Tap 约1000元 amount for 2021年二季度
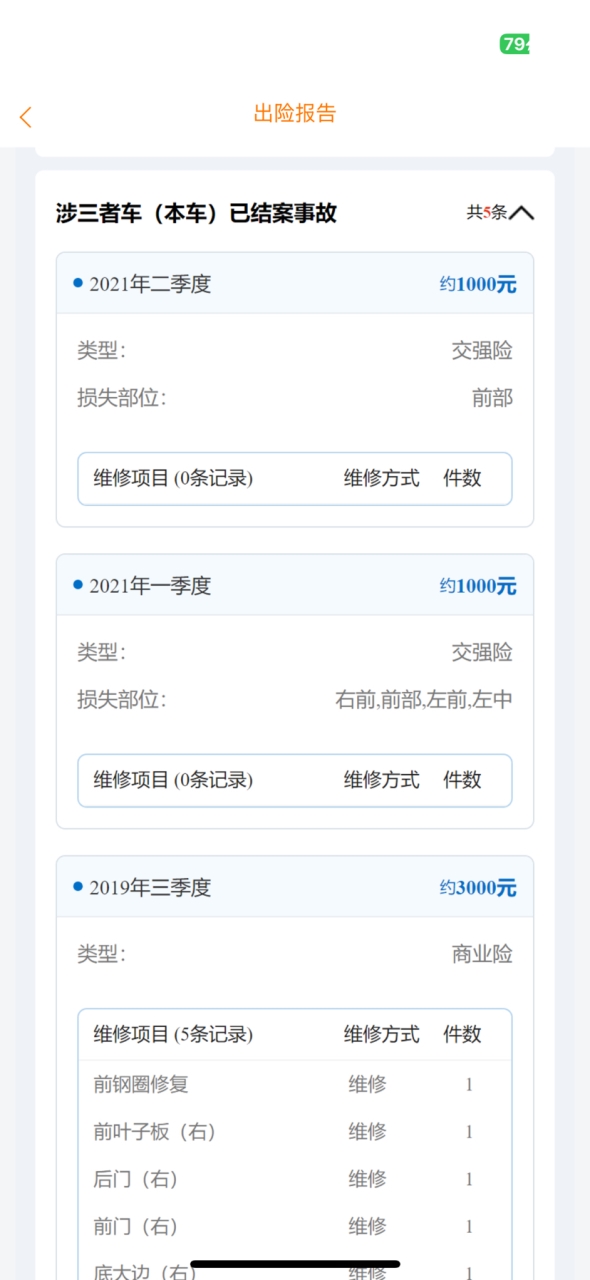Screen dimensions: 590x1280 478,284
